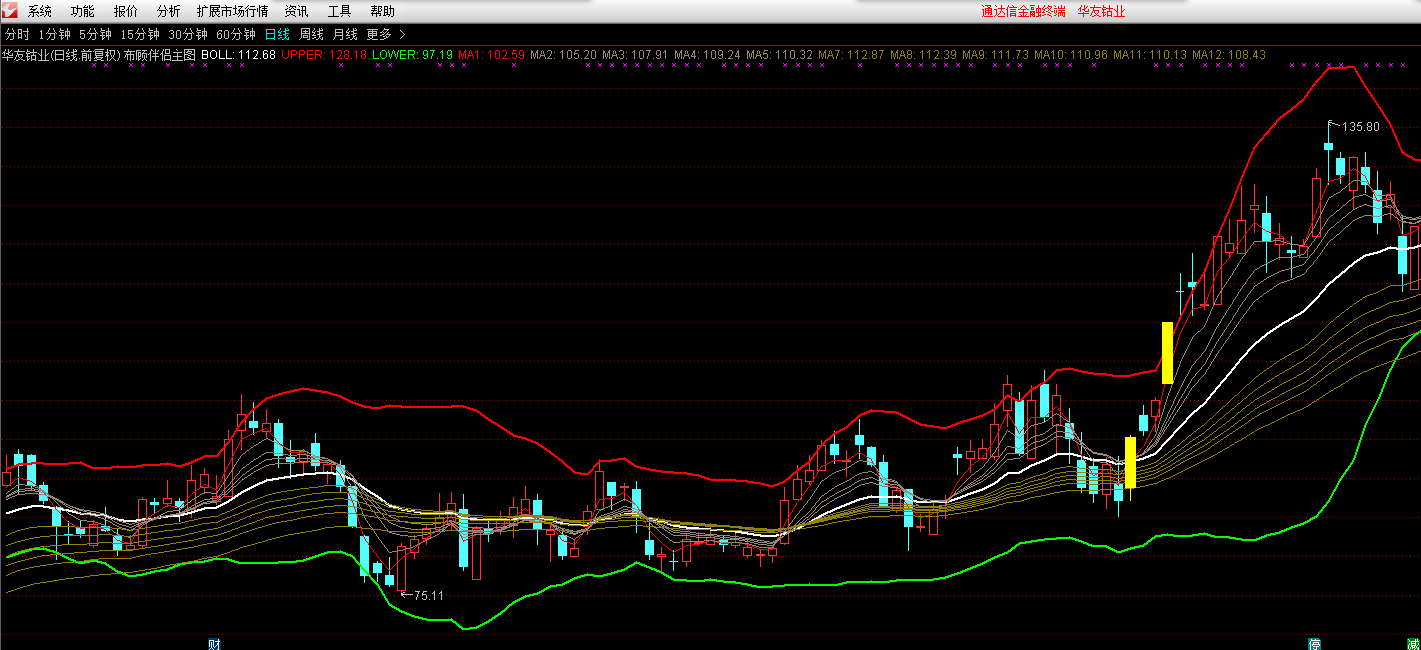Click the MA9: 111.73 label

pyautogui.click(x=995, y=55)
